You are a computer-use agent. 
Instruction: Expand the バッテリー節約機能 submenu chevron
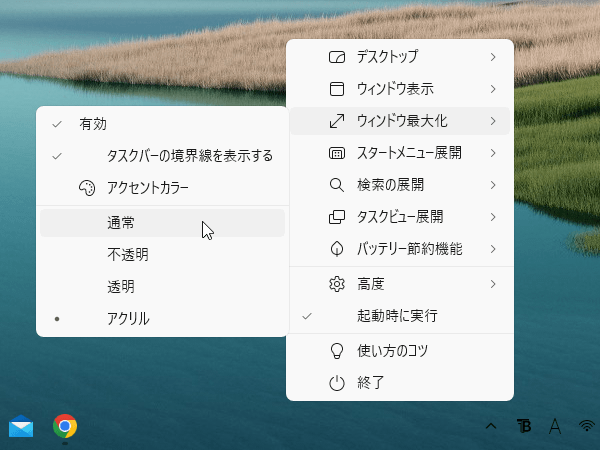pyautogui.click(x=493, y=249)
